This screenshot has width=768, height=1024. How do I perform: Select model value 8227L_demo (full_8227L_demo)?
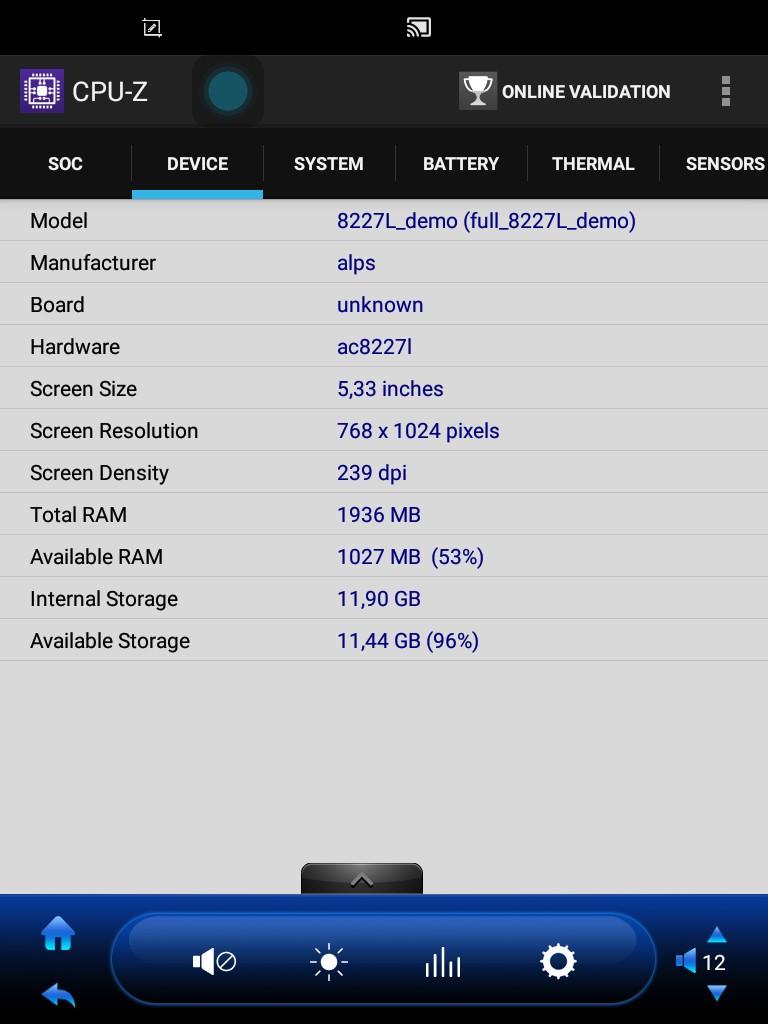coord(486,221)
